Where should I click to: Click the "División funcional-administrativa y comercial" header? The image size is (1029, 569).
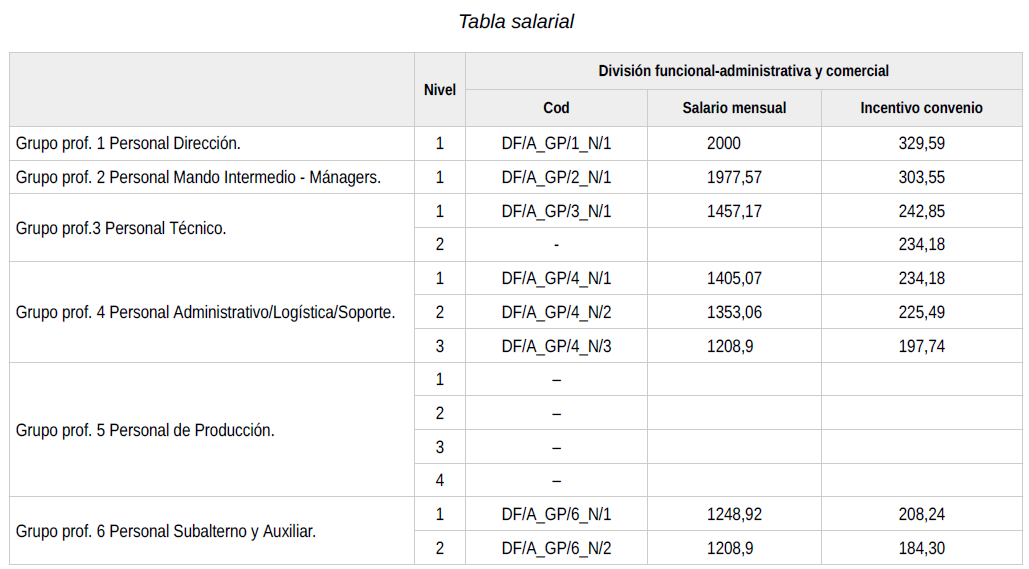[x=743, y=71]
